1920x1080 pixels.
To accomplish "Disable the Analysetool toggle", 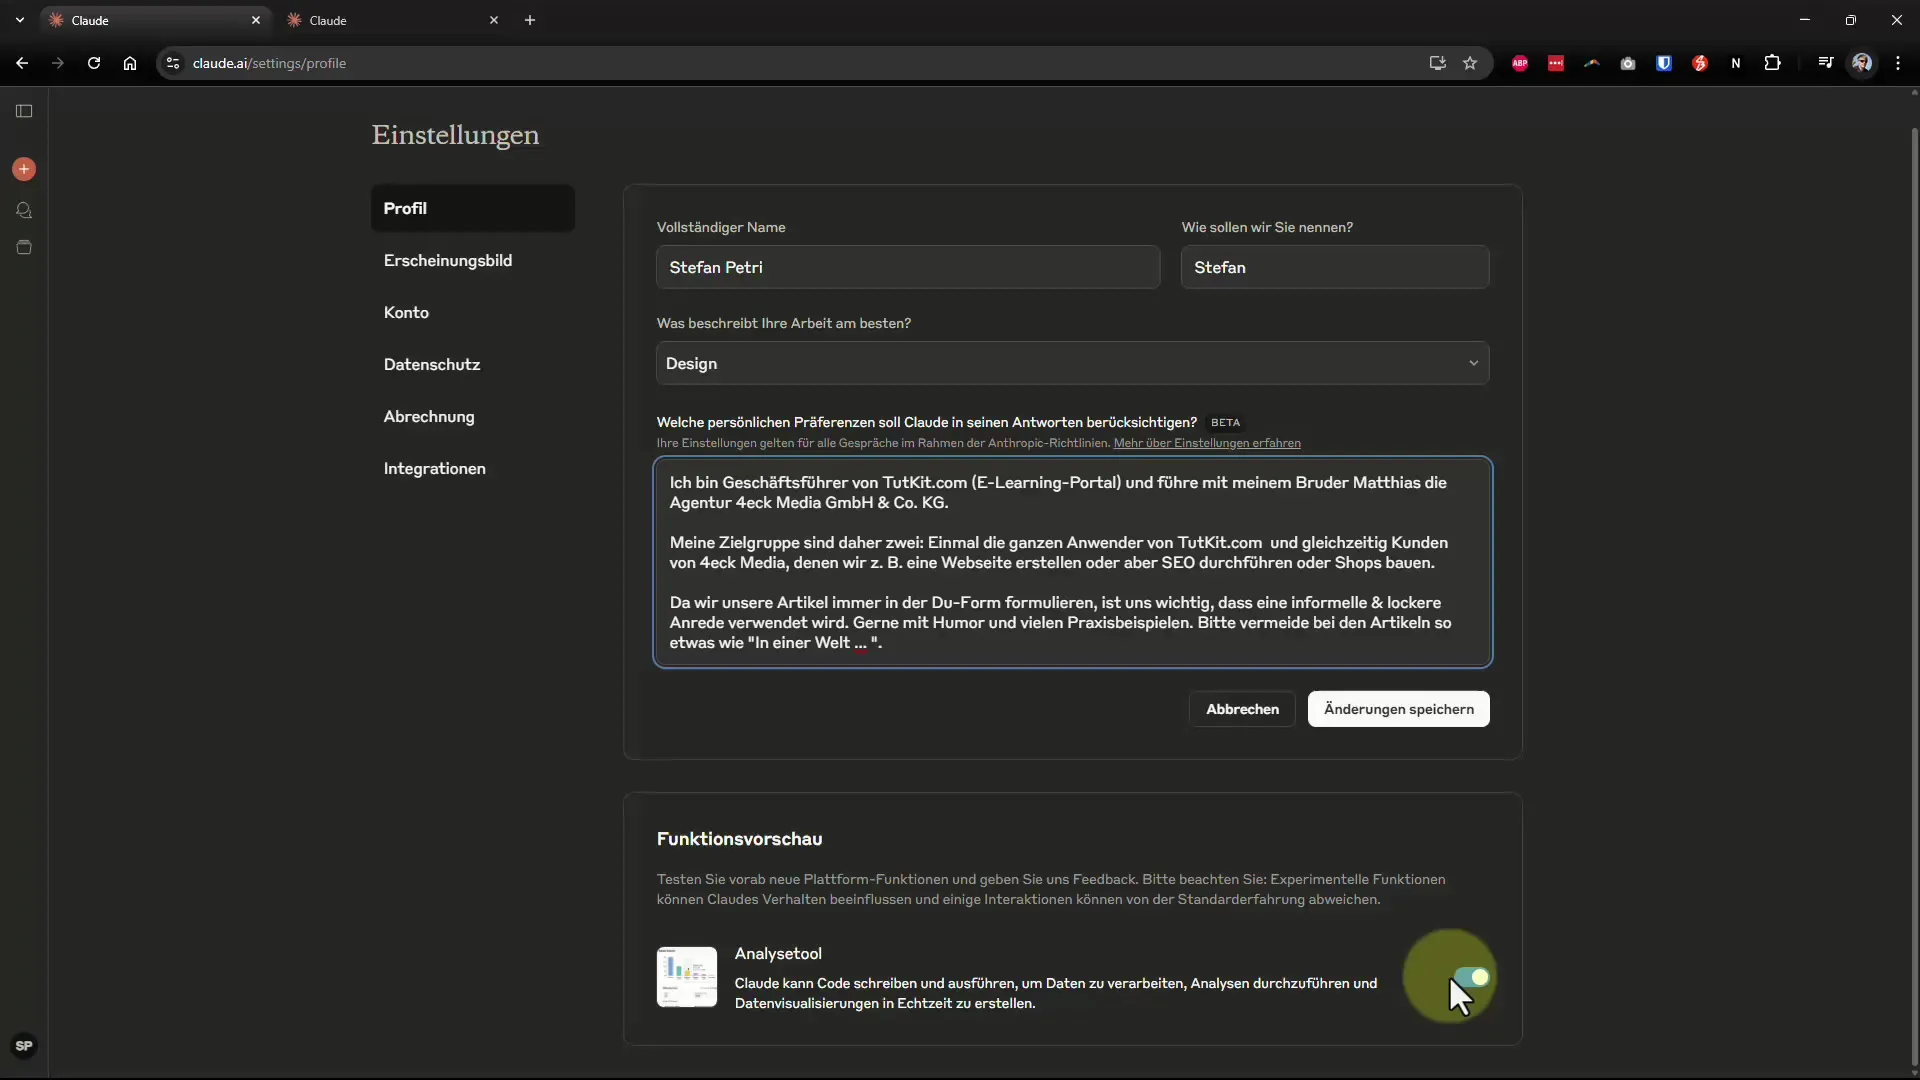I will [x=1471, y=977].
